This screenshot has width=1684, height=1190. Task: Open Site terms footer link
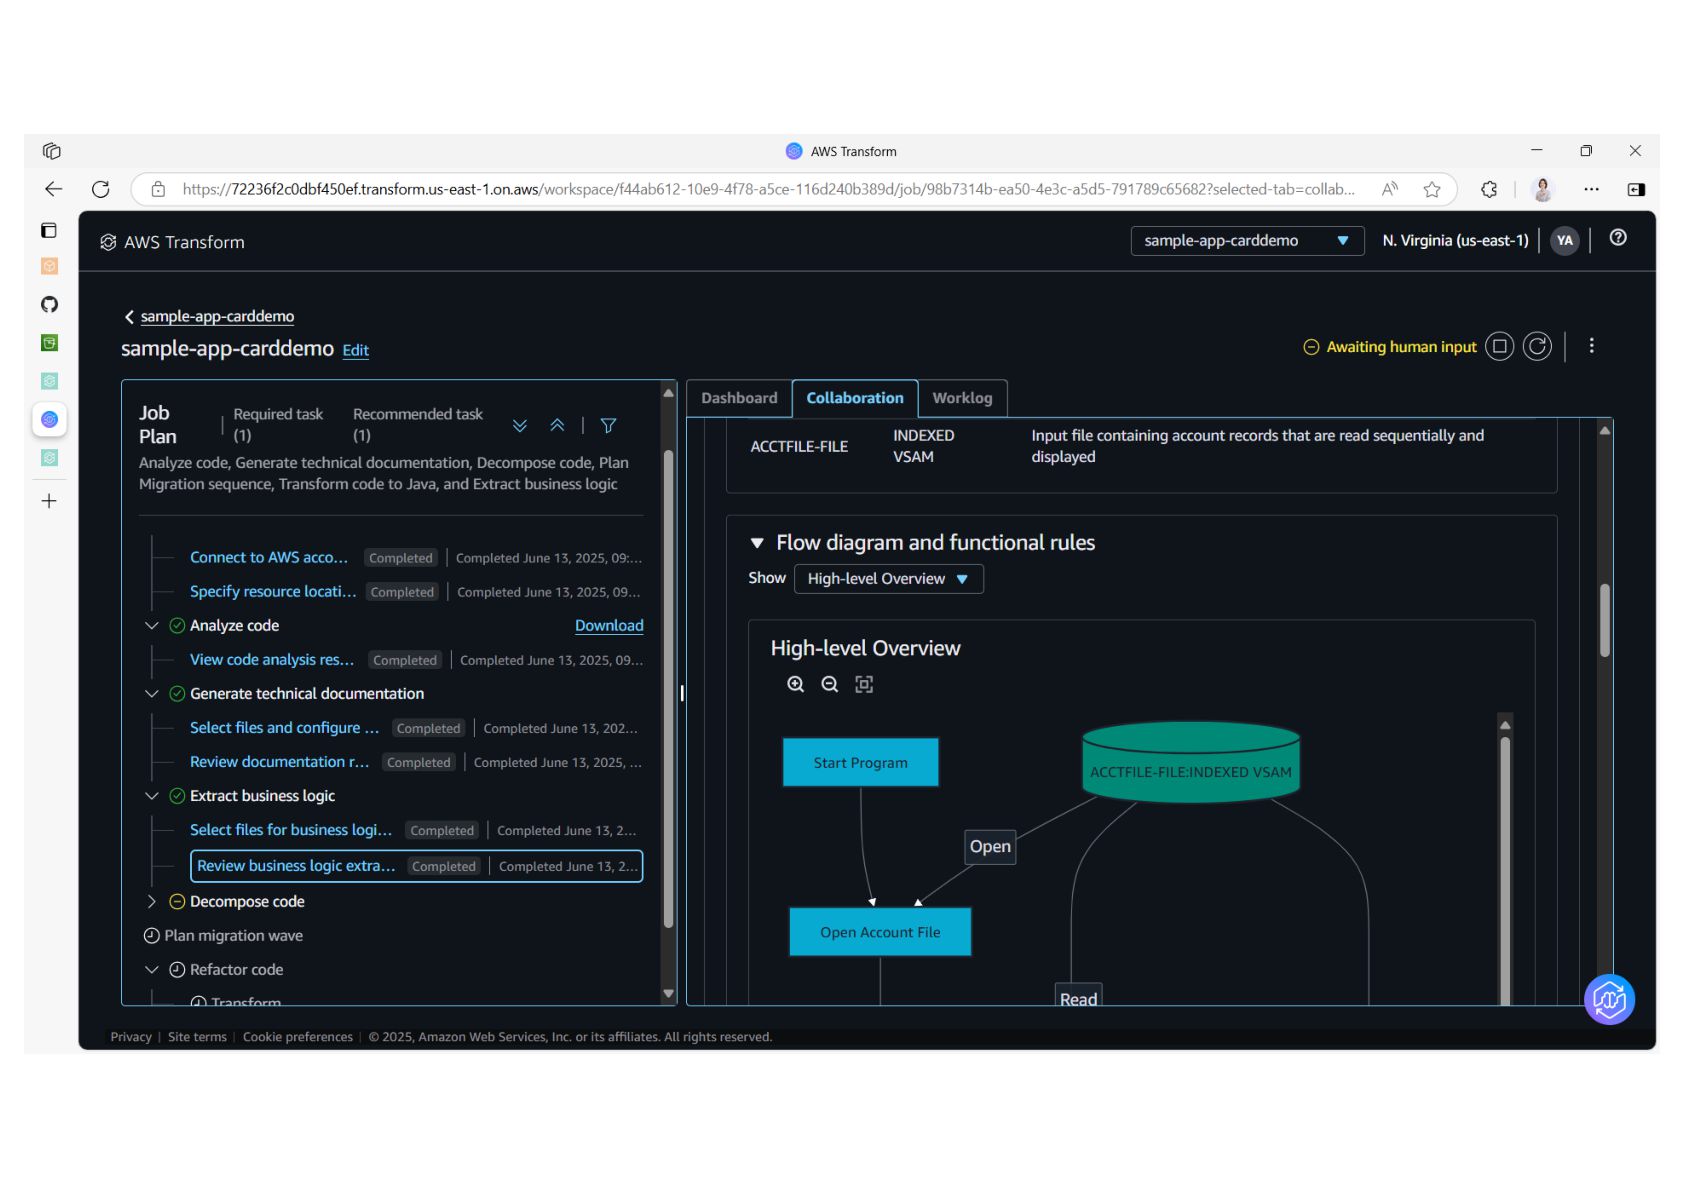[x=197, y=1037]
